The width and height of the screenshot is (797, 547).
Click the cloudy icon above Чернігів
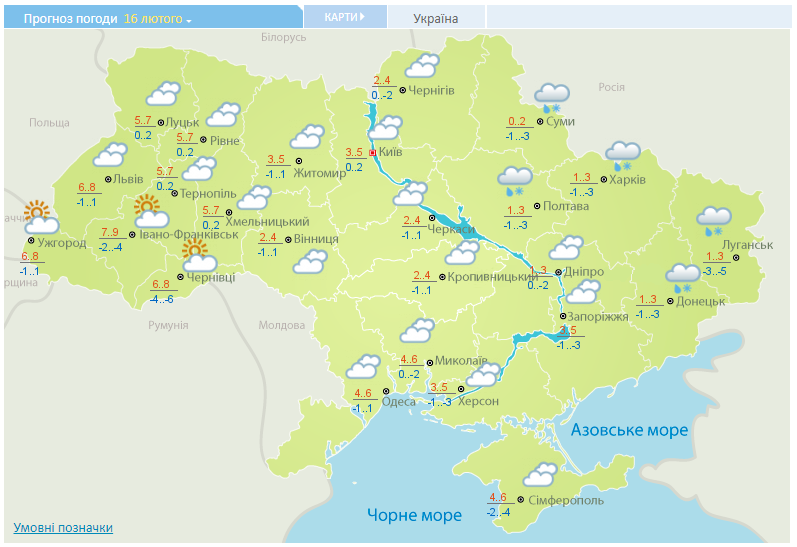click(x=421, y=67)
